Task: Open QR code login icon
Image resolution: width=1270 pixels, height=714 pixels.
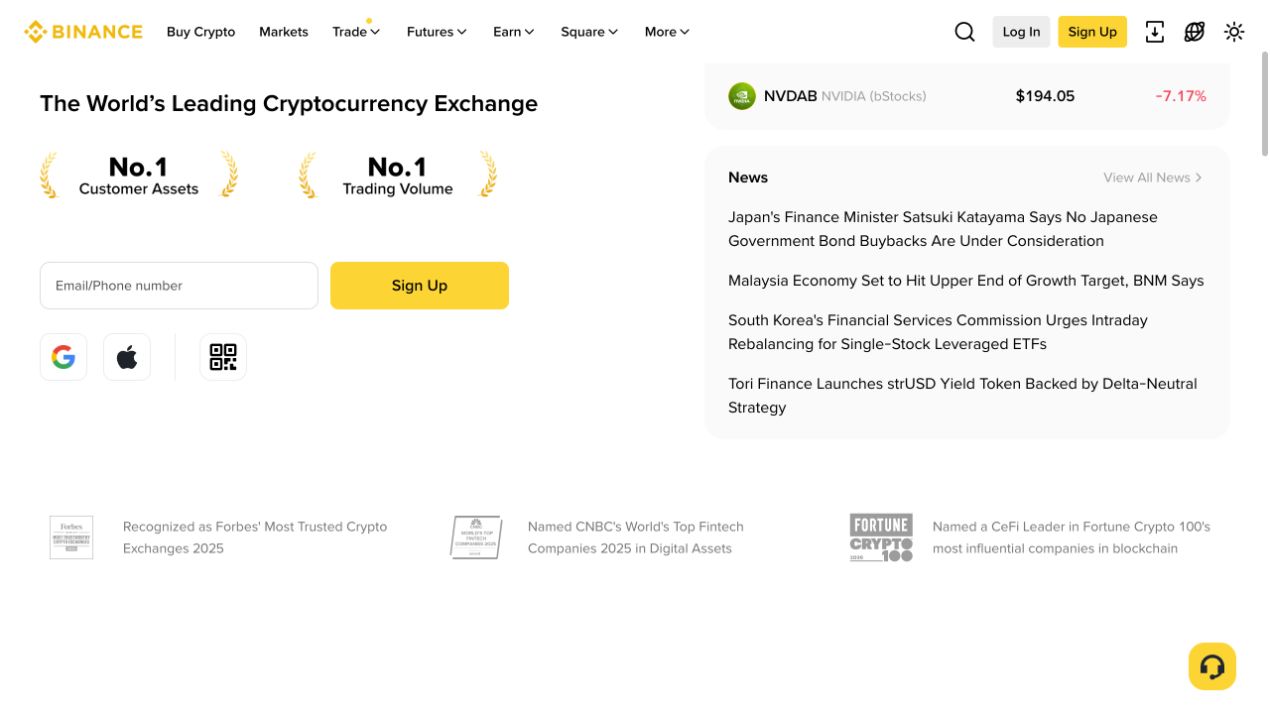Action: coord(223,357)
